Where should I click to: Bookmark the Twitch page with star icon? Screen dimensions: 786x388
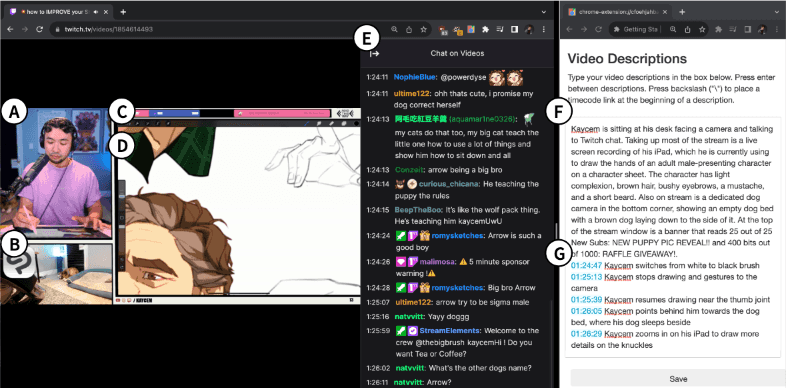coord(424,30)
